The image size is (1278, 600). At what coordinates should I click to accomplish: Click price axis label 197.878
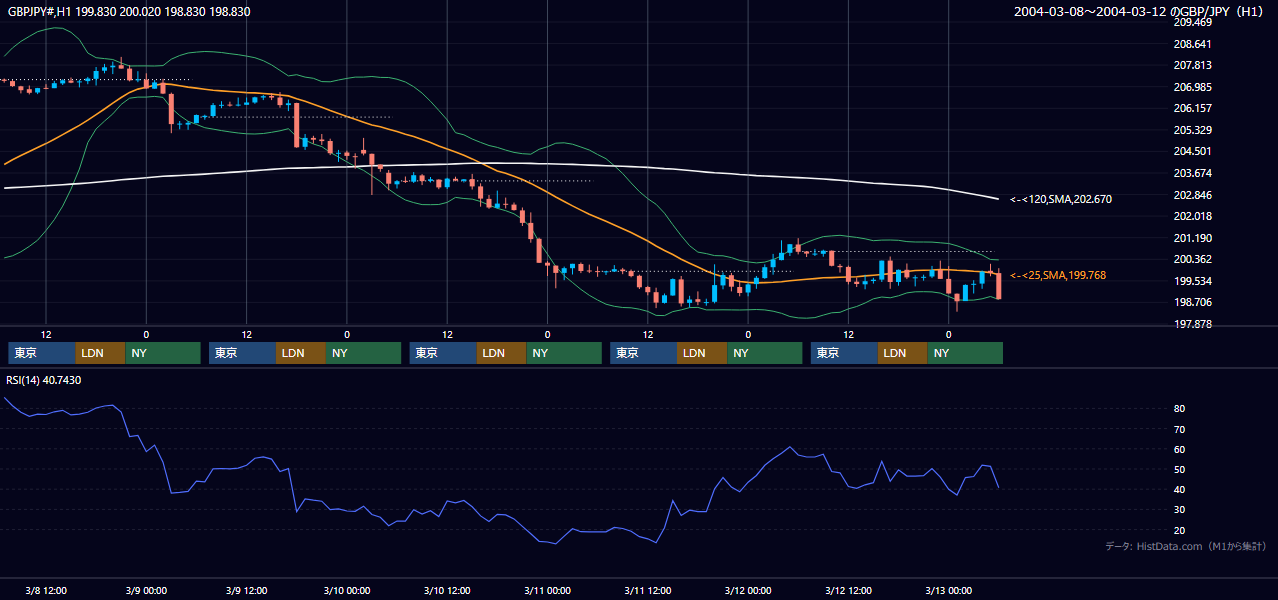(x=1192, y=324)
